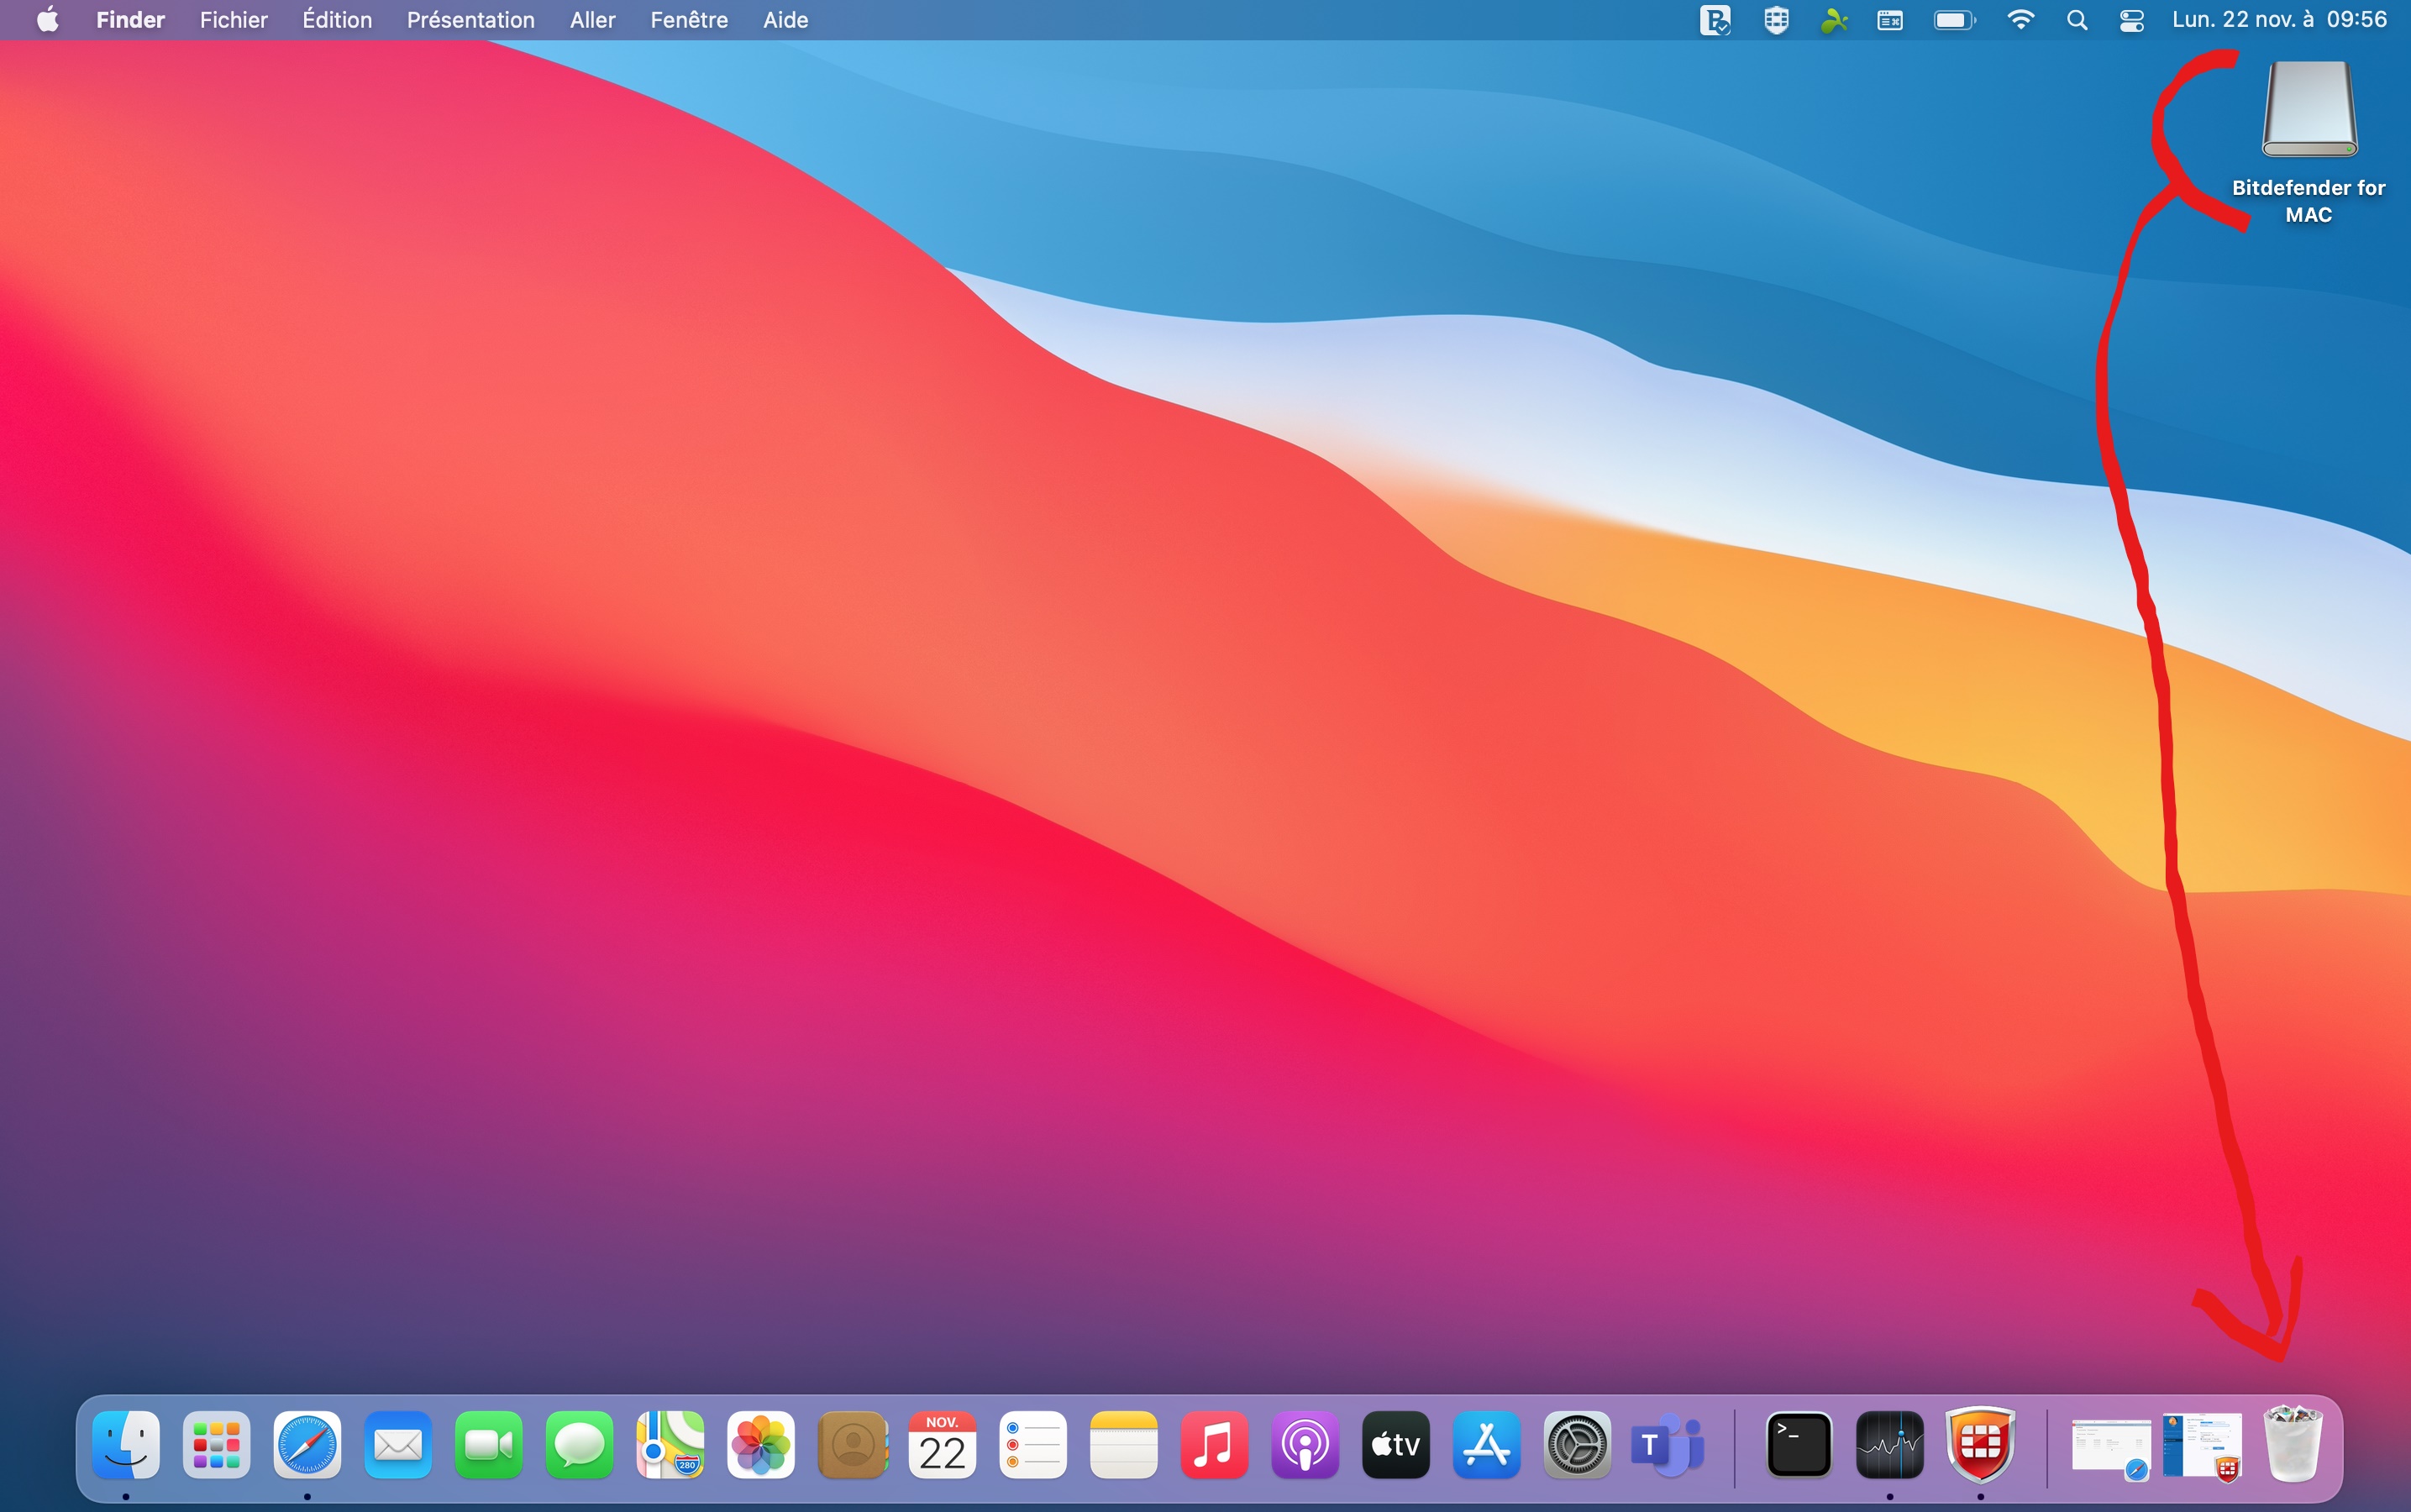Launch Terminal from the Dock
Viewport: 2411px width, 1512px height.
point(1798,1445)
